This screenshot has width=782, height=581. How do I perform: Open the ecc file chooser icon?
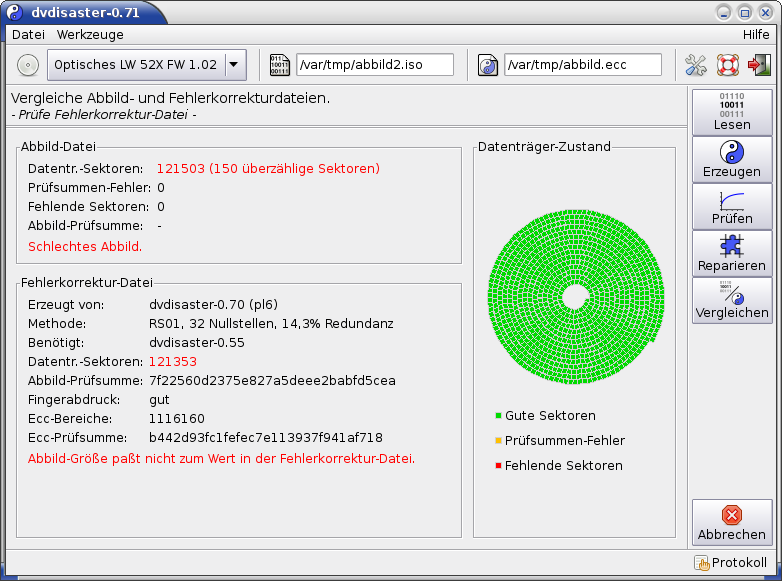pyautogui.click(x=488, y=65)
